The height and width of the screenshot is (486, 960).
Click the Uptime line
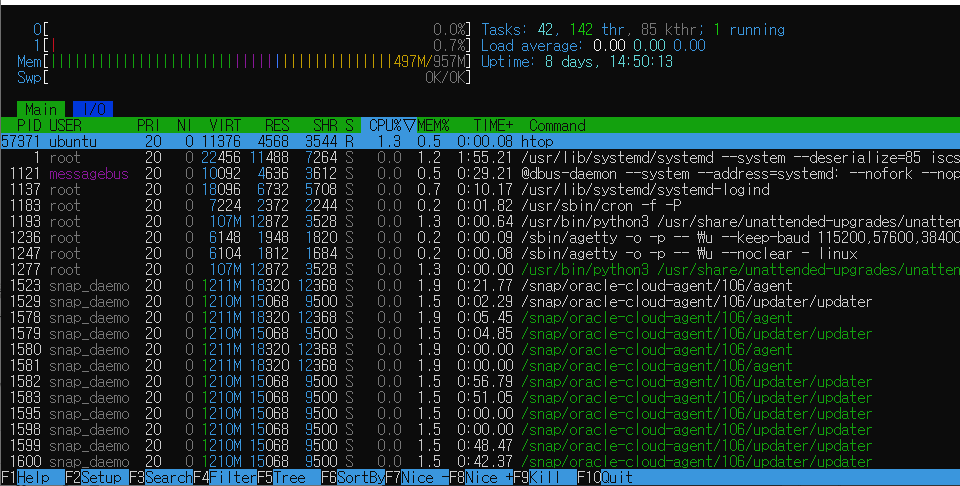[x=577, y=61]
